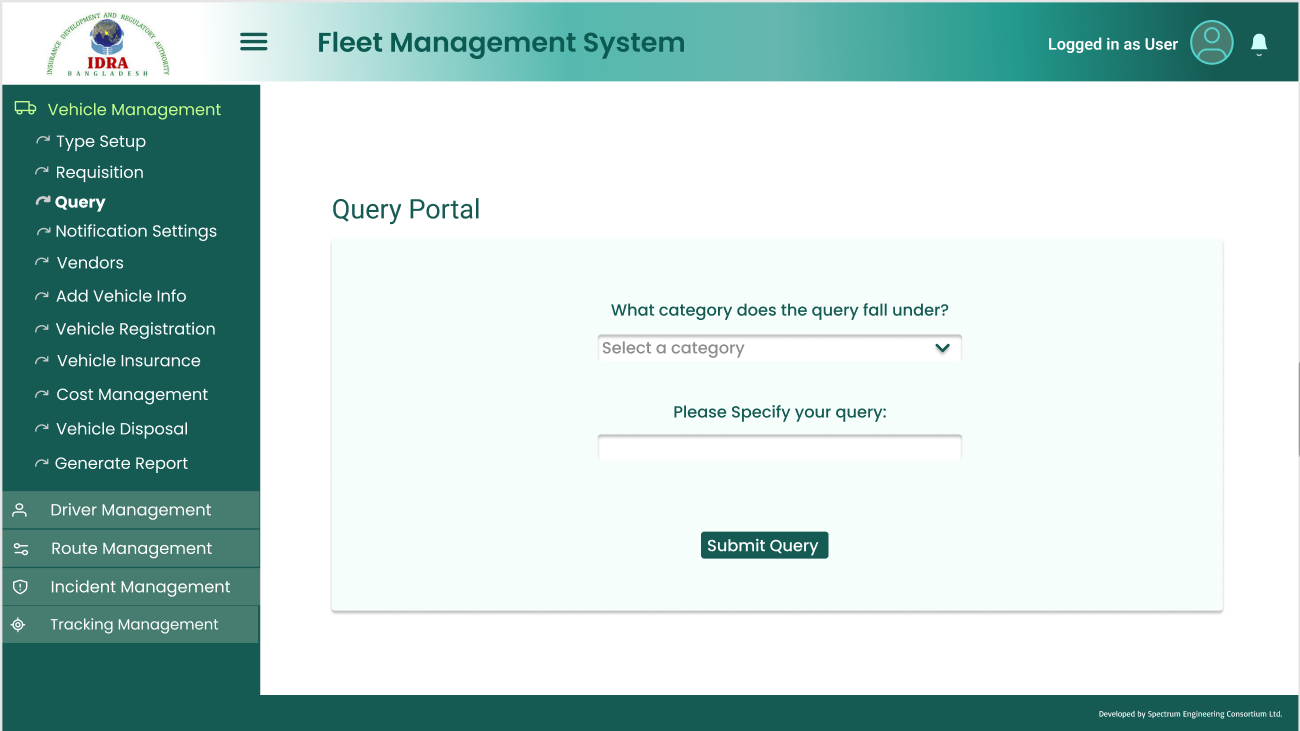The image size is (1300, 731).
Task: Submit the query with Submit Query button
Action: [764, 545]
